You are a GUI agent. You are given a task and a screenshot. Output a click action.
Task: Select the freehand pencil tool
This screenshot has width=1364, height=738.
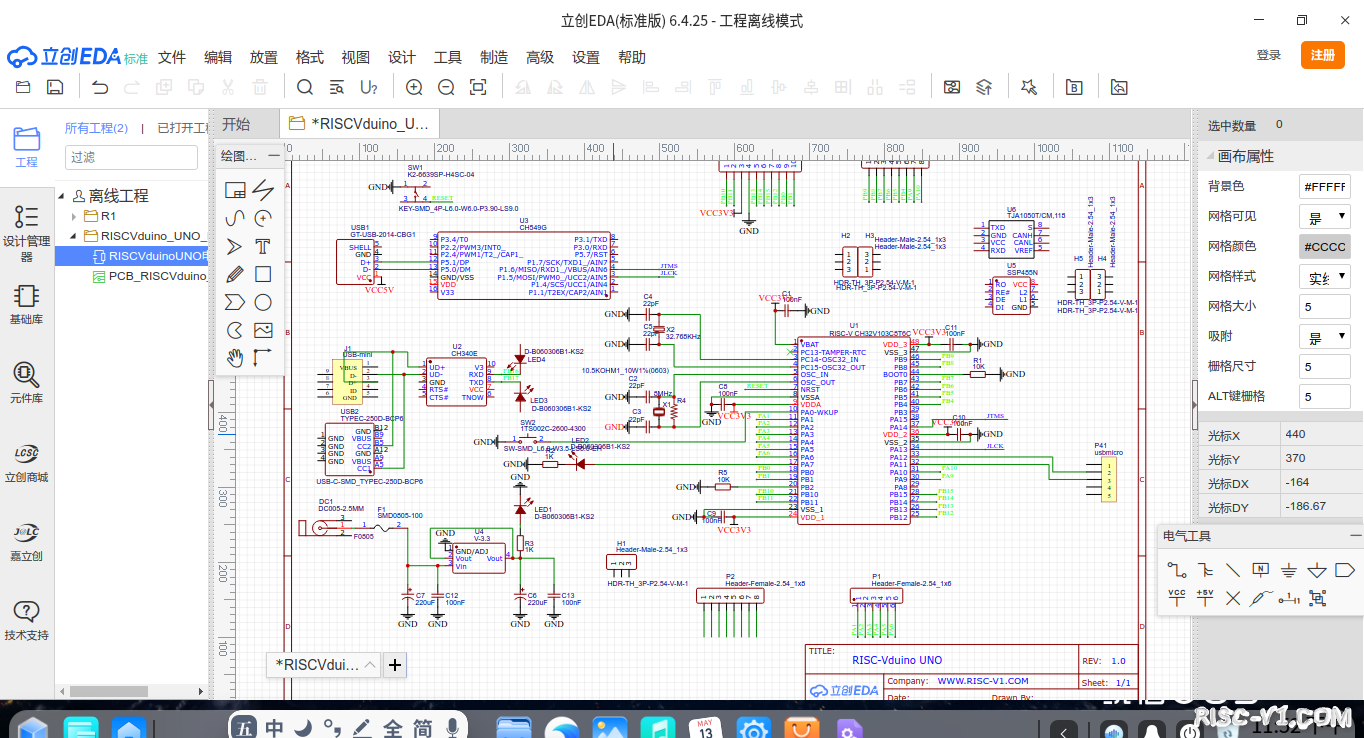(235, 274)
